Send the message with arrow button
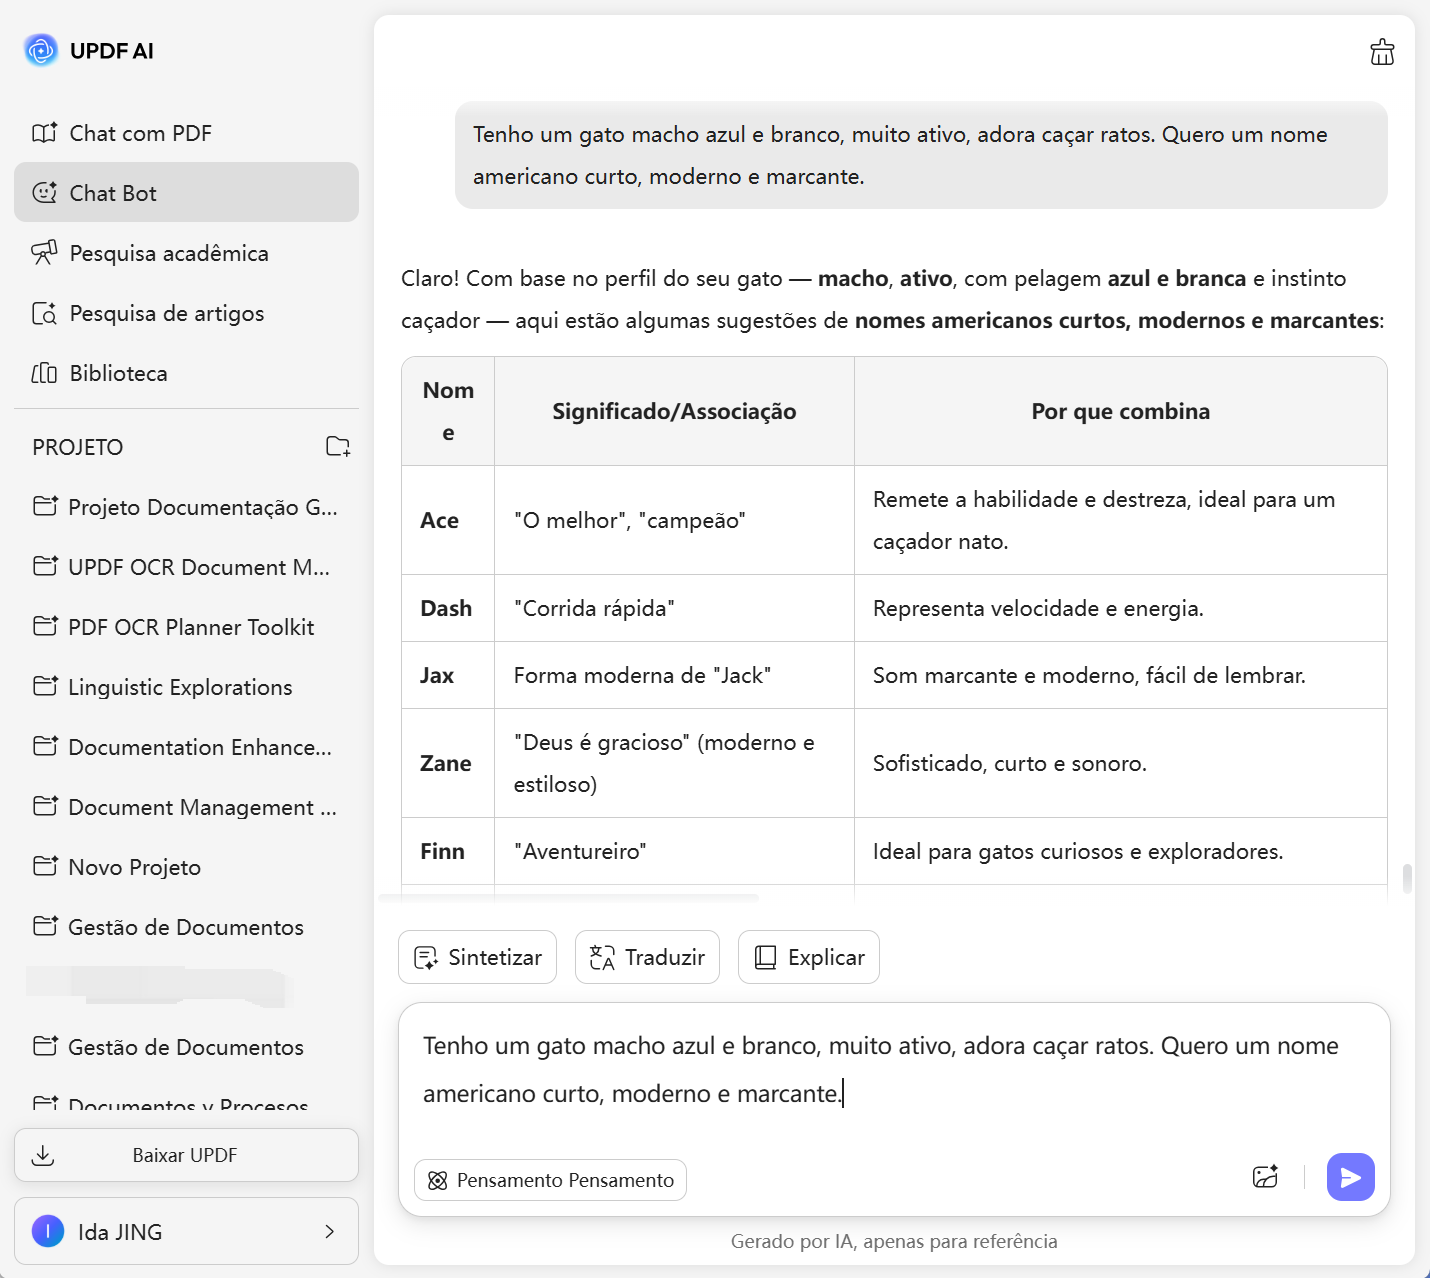The image size is (1430, 1278). coord(1350,1177)
